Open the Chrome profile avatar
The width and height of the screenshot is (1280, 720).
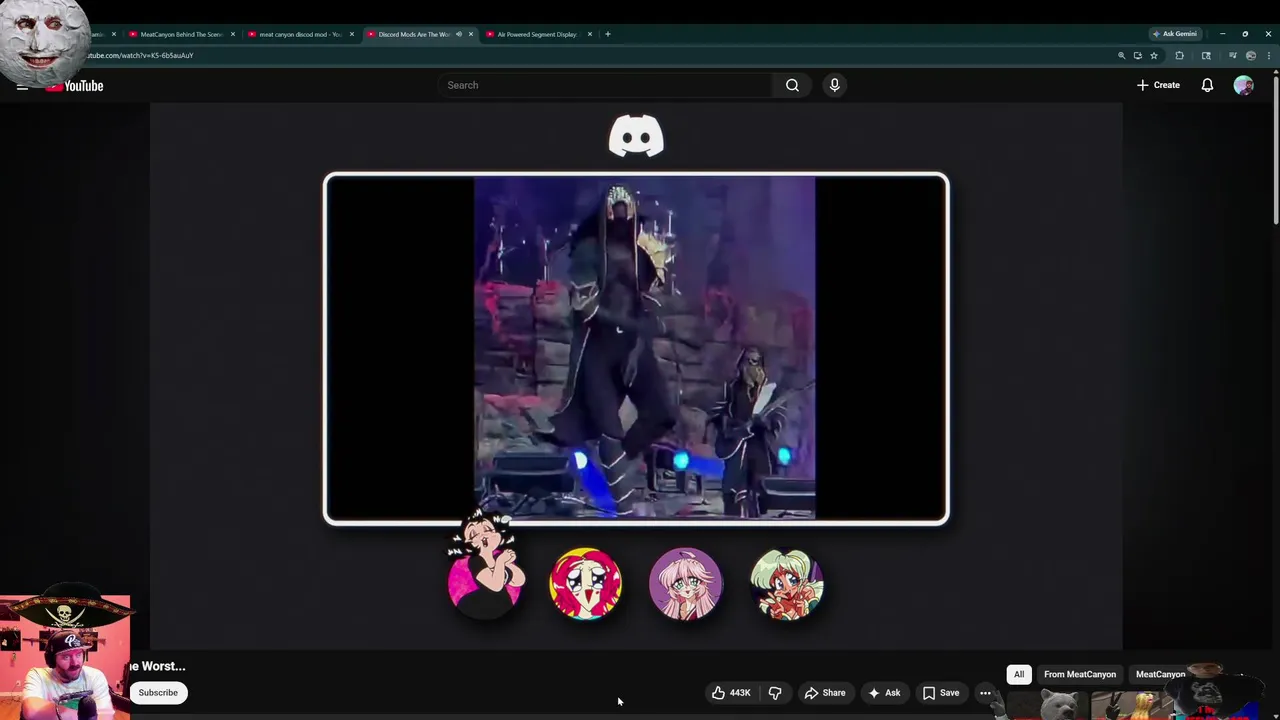coord(1251,56)
